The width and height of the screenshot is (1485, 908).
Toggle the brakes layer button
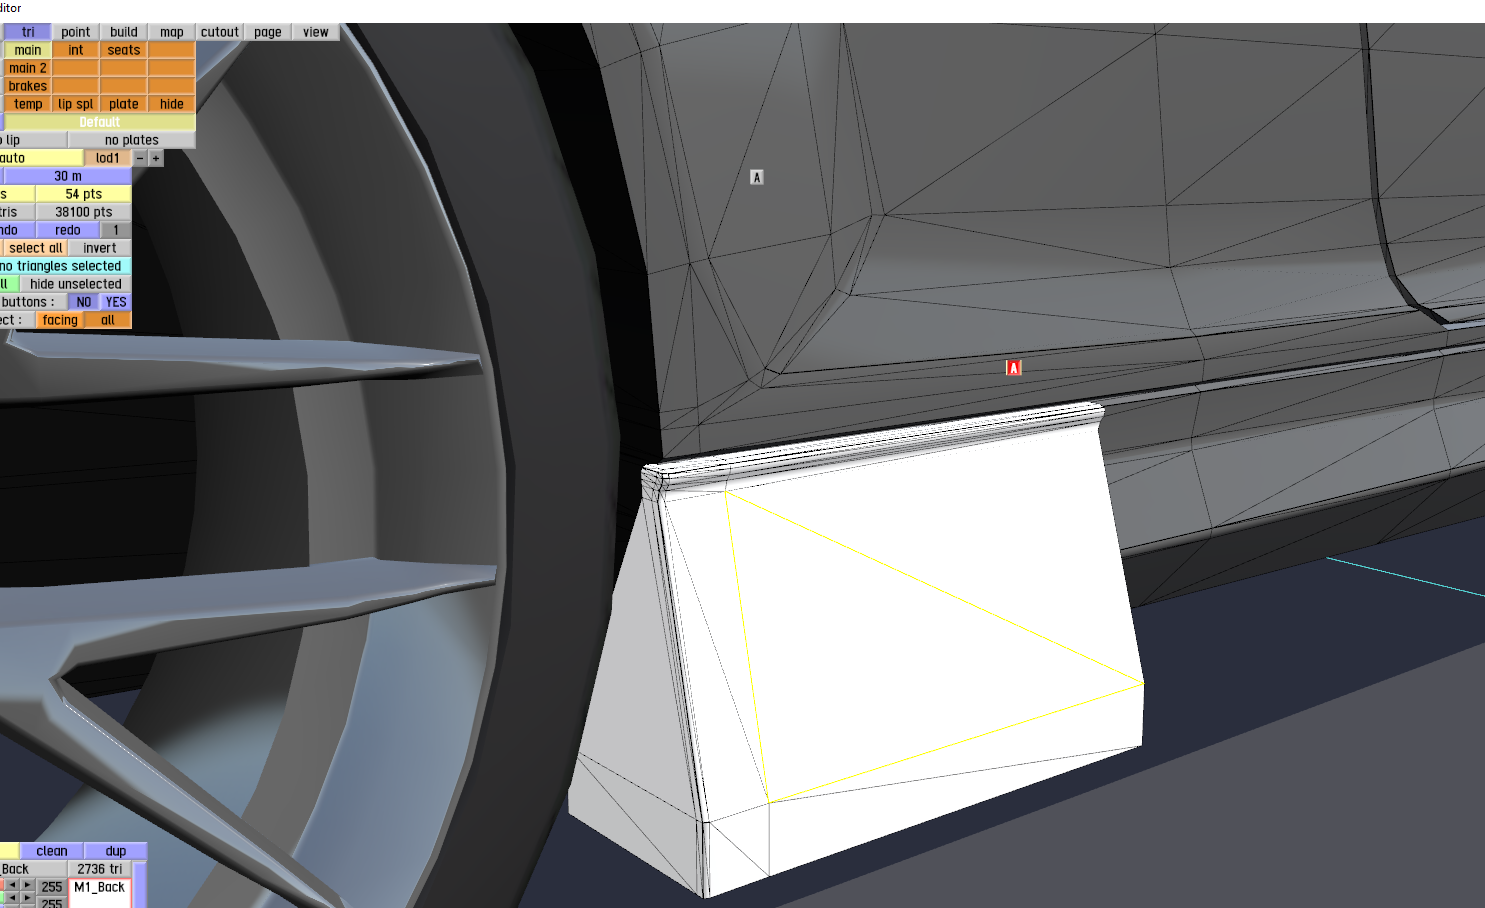28,86
